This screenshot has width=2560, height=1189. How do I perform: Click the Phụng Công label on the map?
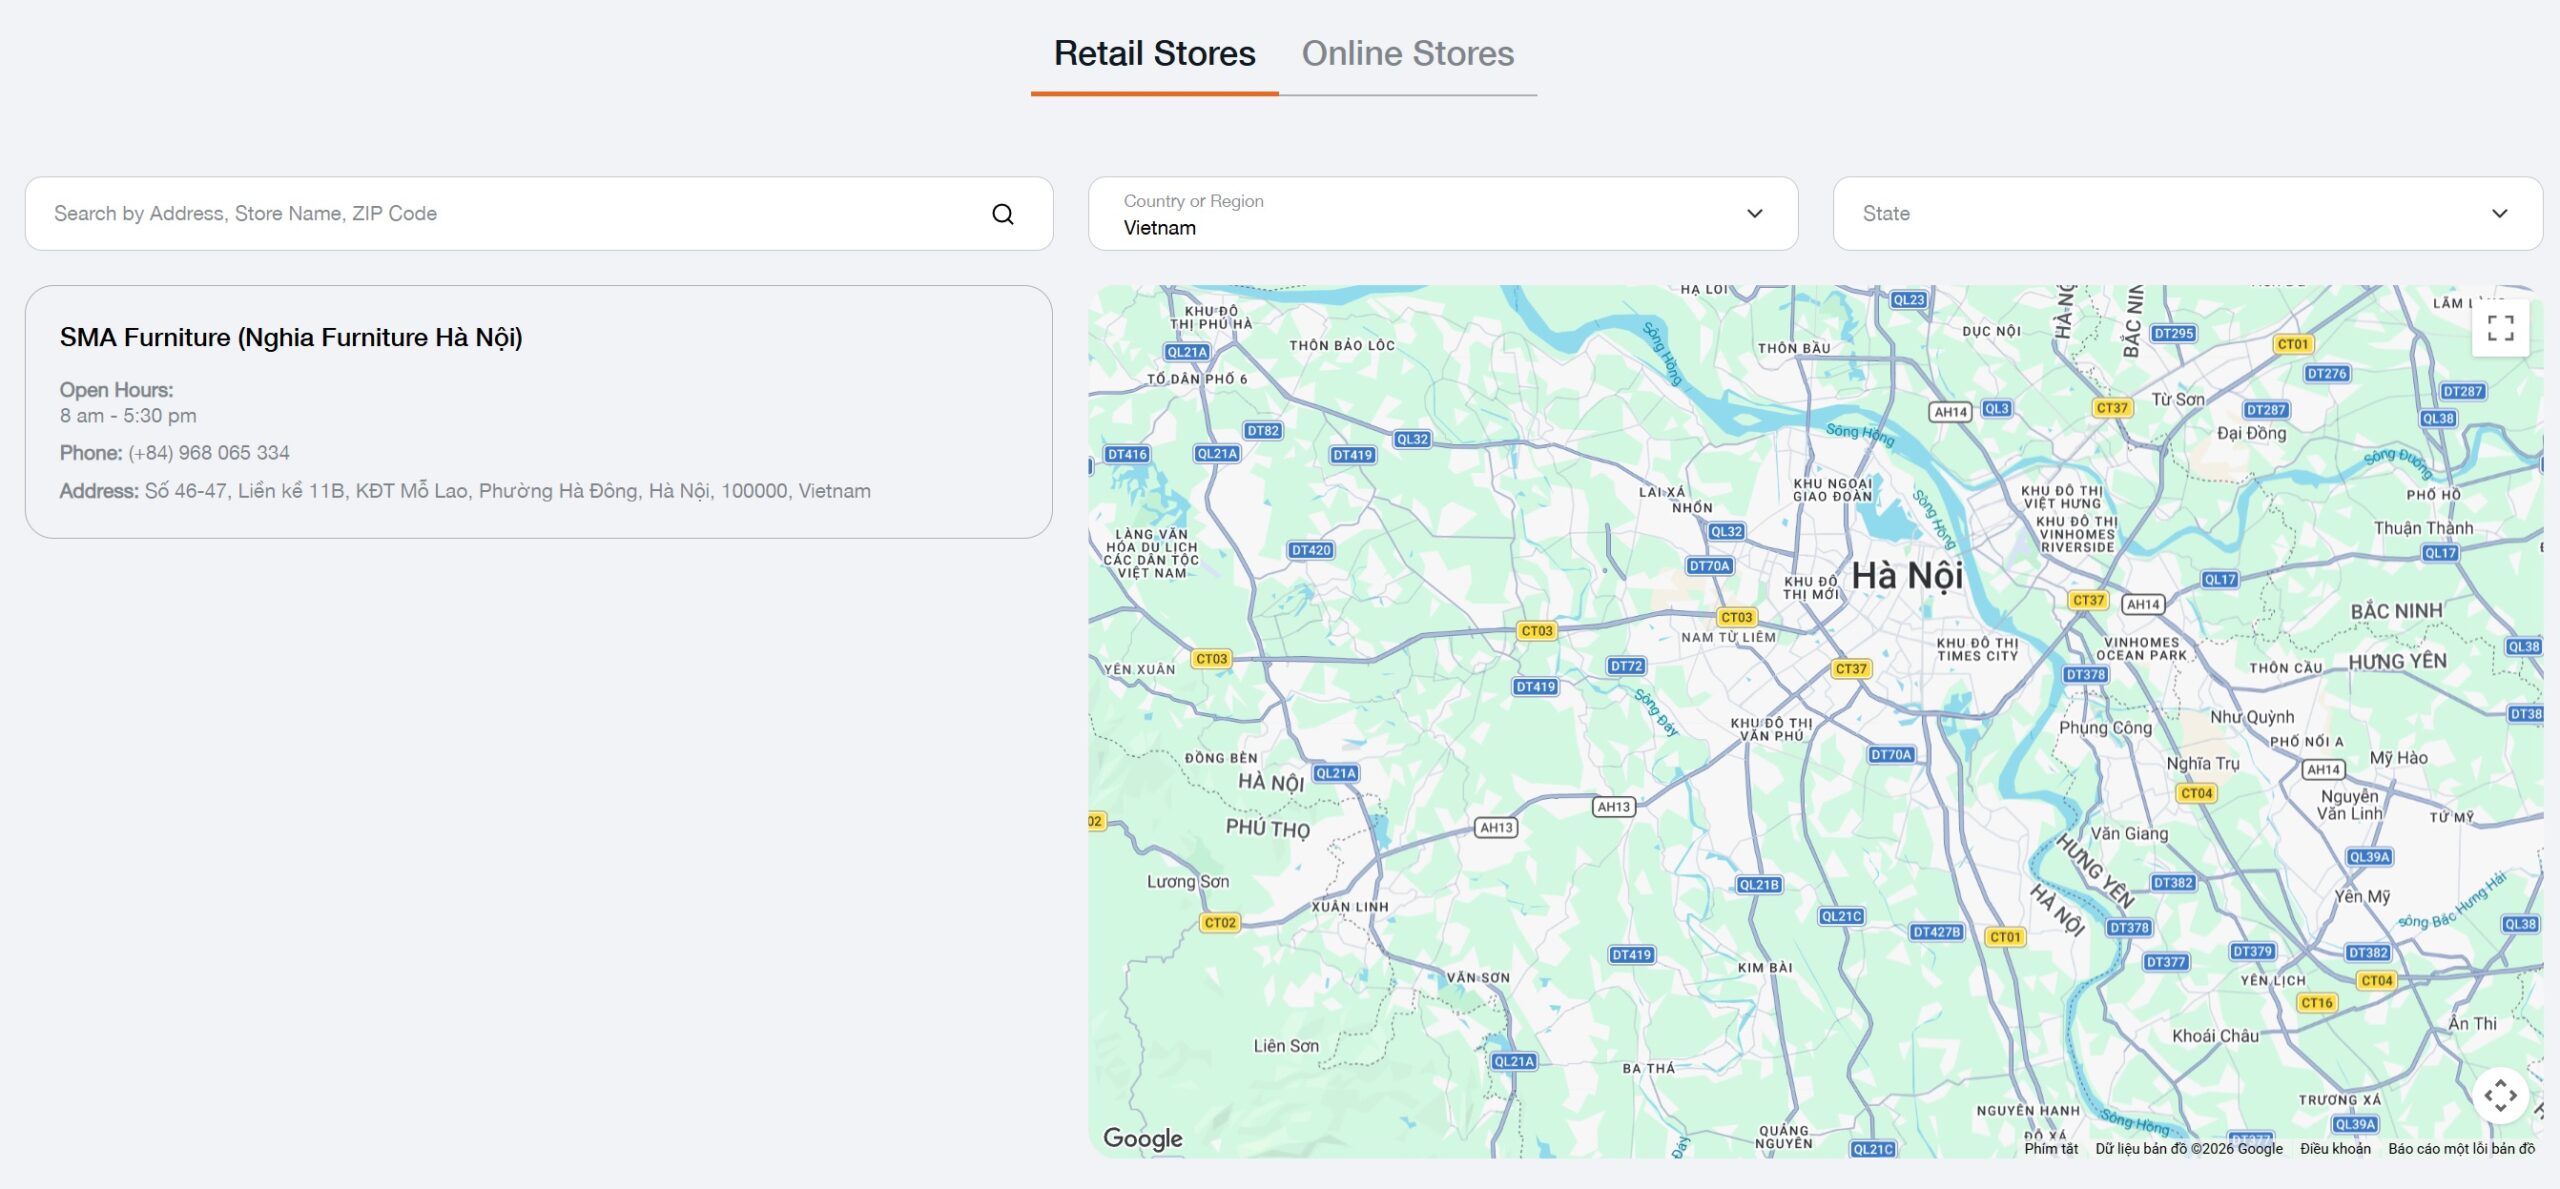pos(2105,728)
